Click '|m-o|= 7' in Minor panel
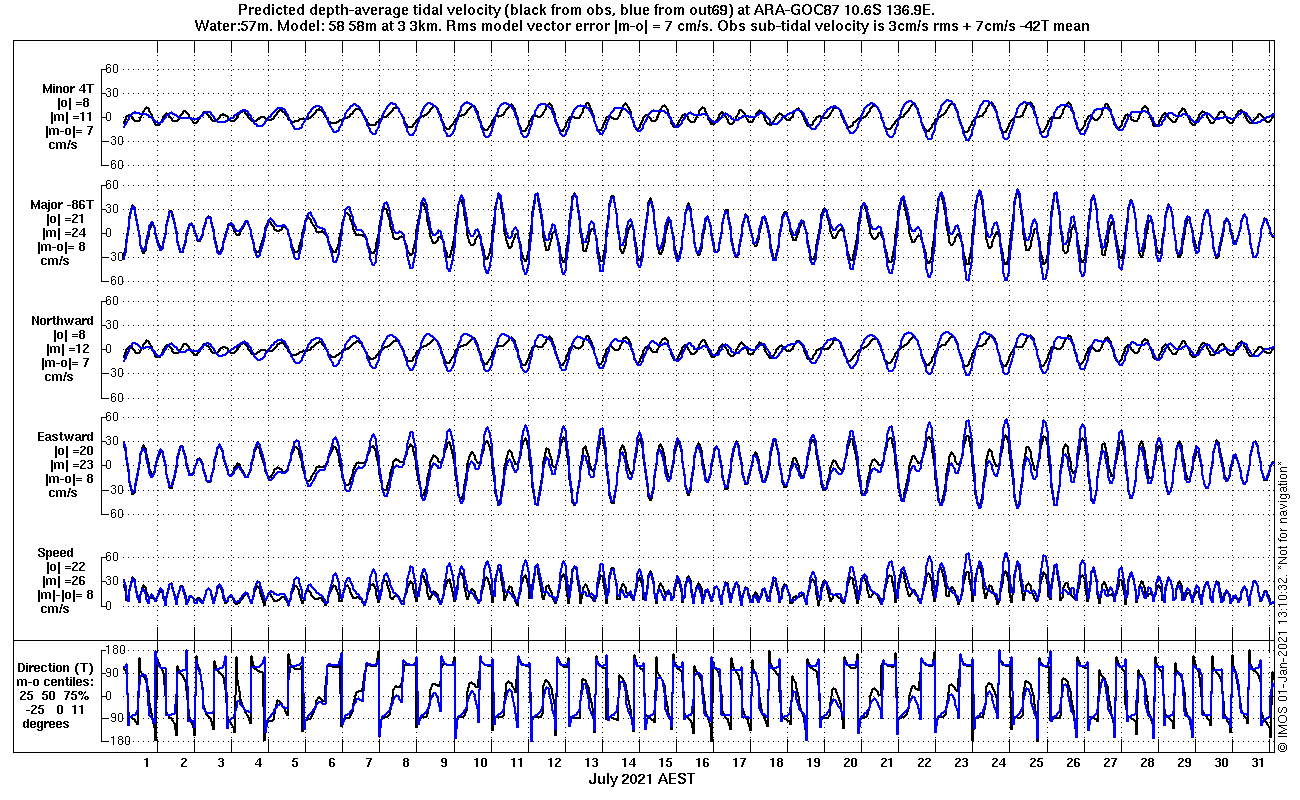 tap(69, 130)
